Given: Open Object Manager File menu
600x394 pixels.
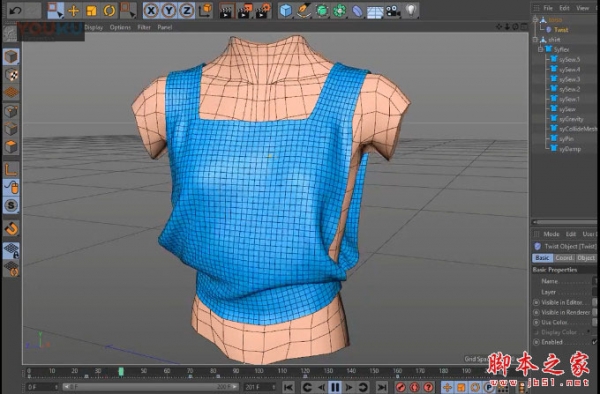Looking at the screenshot, I should point(548,8).
